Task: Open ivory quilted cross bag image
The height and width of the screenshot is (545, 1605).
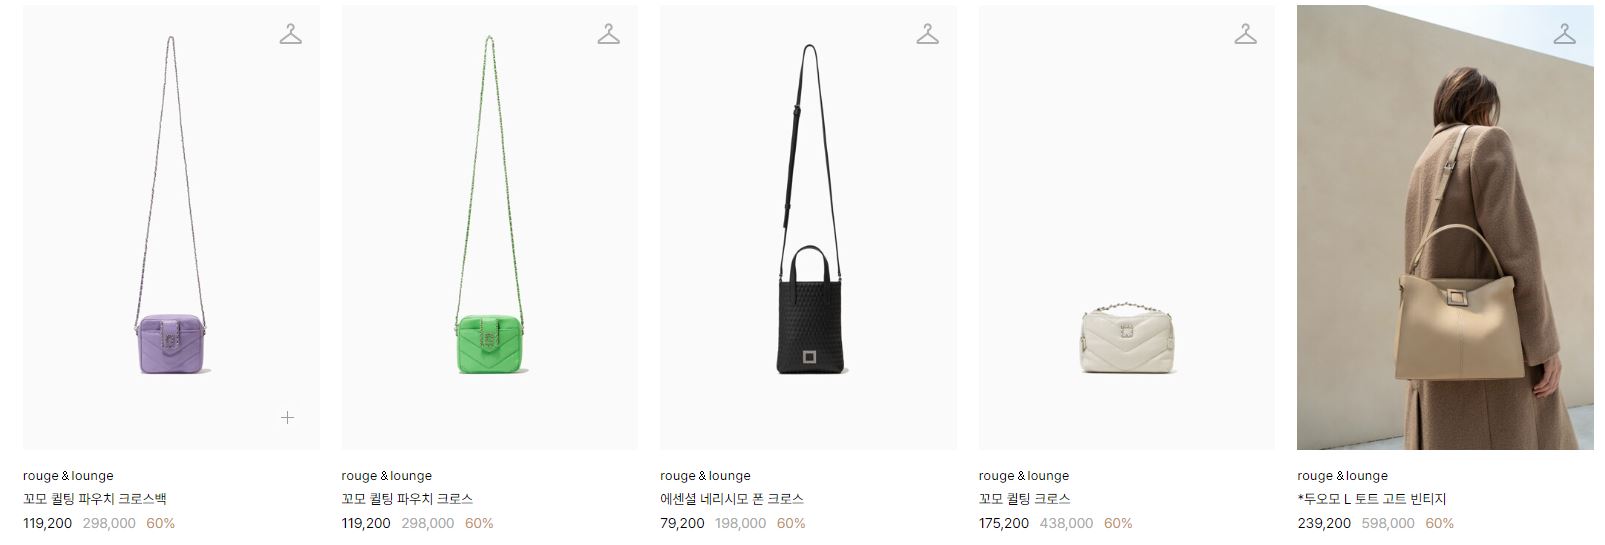Action: tap(1127, 227)
